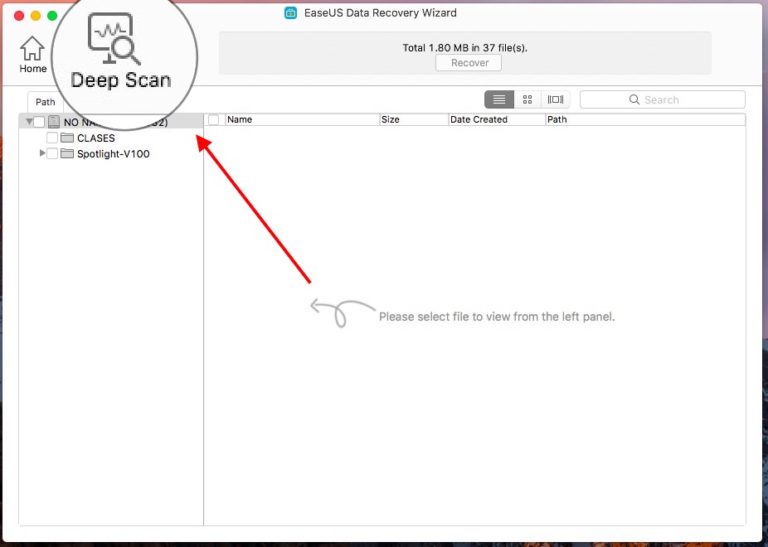Tick the CLASES folder checkbox
The width and height of the screenshot is (768, 547).
[x=52, y=138]
